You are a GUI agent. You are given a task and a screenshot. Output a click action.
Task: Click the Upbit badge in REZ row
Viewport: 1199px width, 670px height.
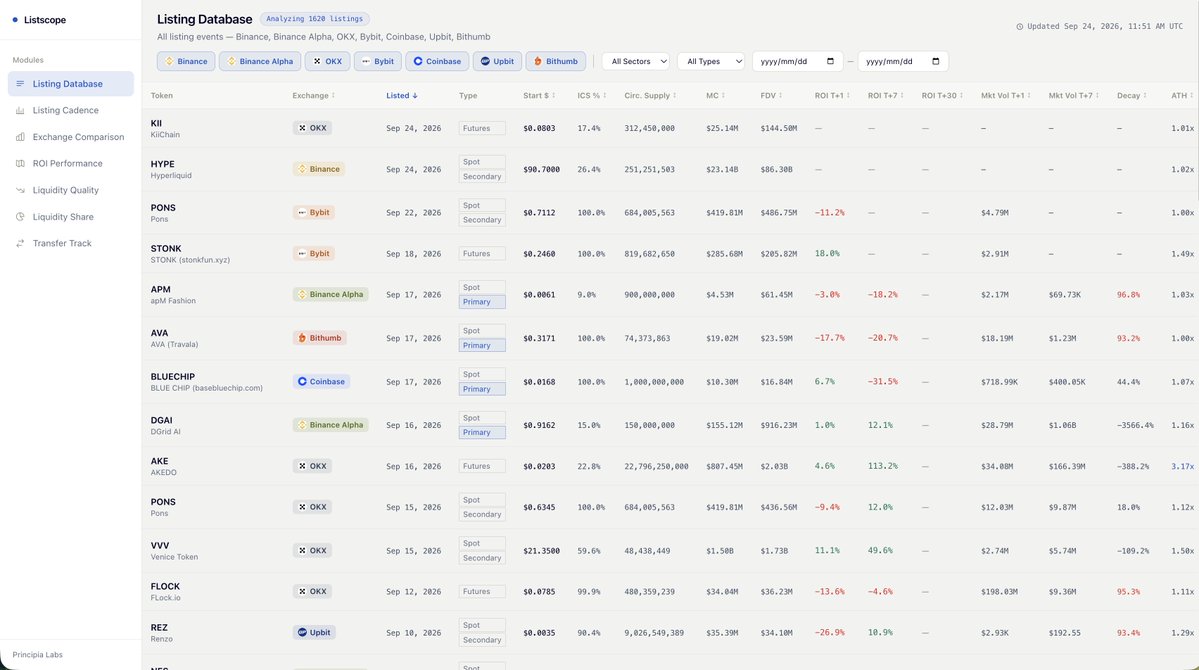(314, 633)
